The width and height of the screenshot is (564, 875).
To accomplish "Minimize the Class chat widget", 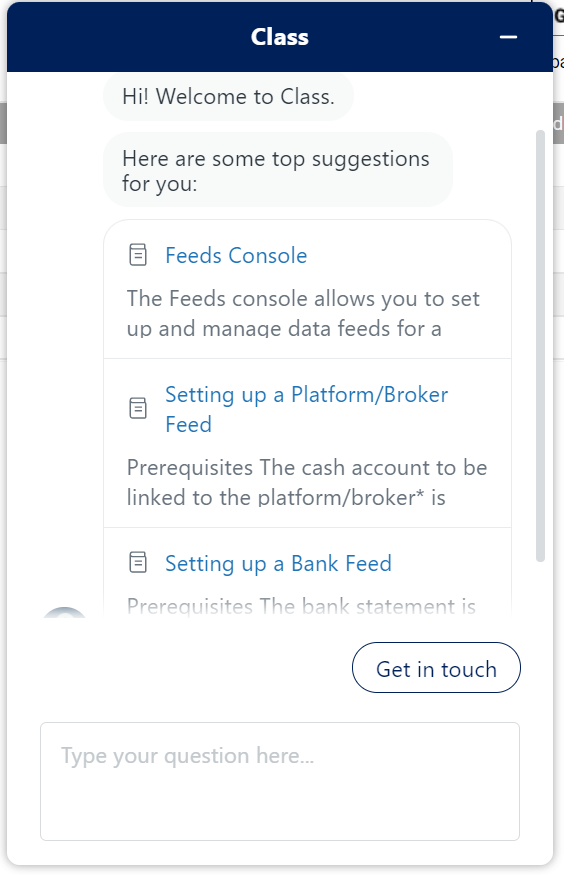I will 508,37.
